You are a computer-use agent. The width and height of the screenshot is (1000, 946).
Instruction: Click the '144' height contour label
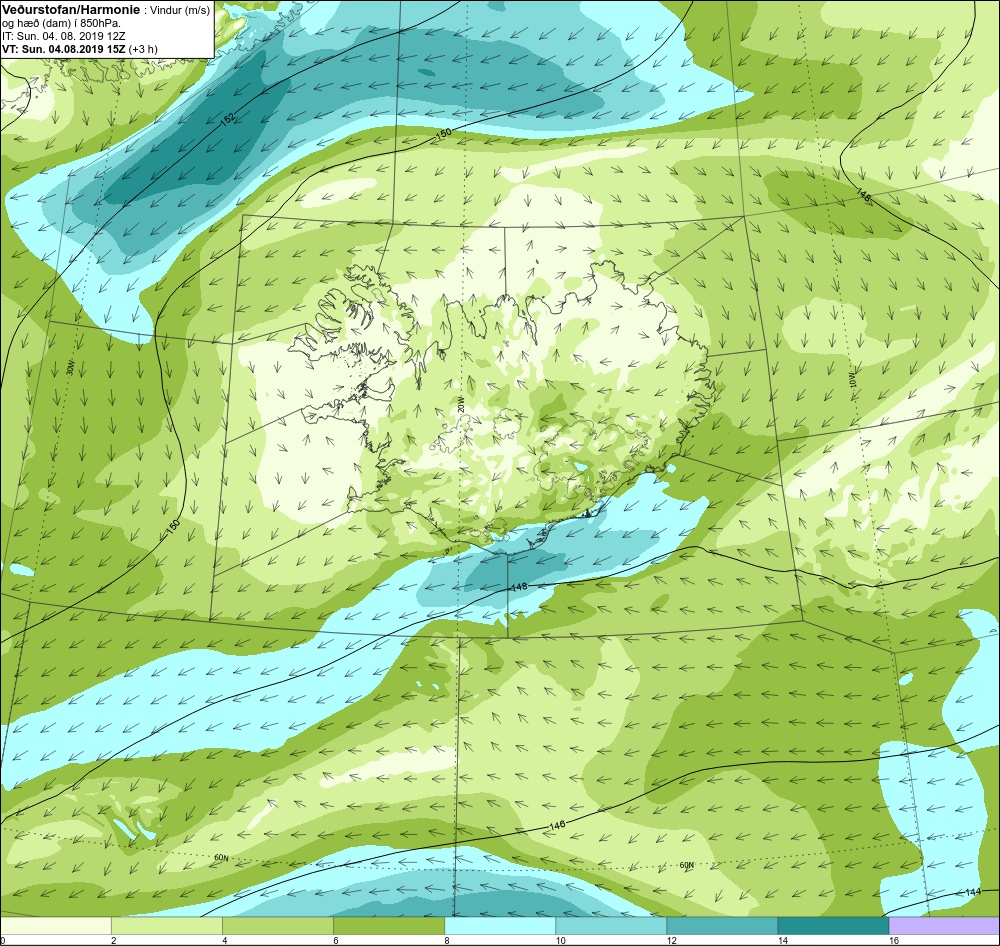(x=973, y=892)
